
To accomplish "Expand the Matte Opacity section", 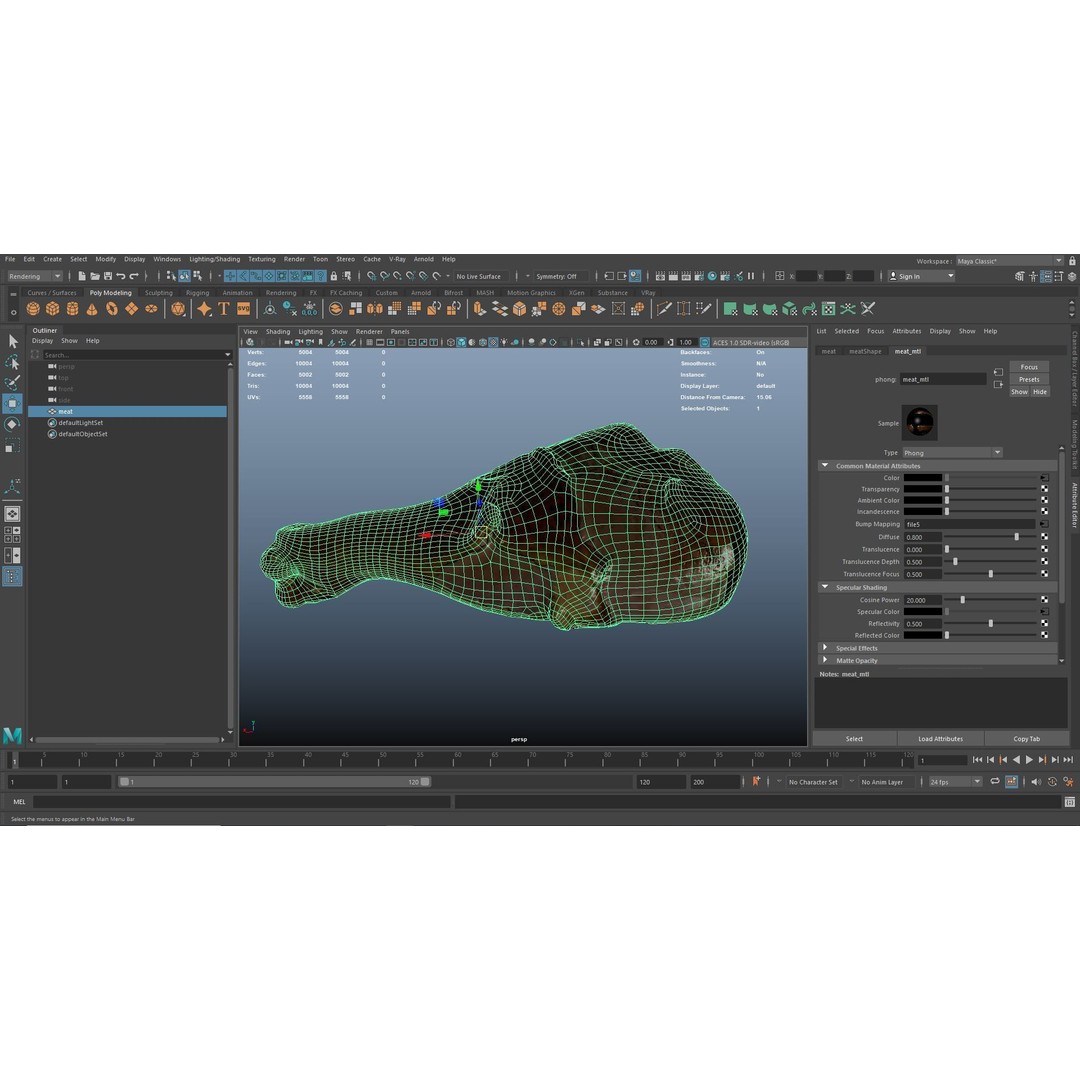I will tap(824, 660).
